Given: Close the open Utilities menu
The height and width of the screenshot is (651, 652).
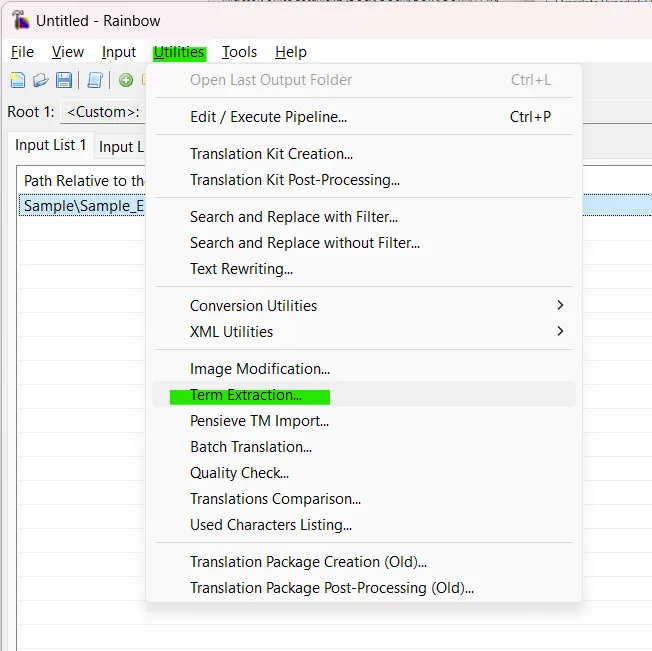Looking at the screenshot, I should (x=179, y=52).
